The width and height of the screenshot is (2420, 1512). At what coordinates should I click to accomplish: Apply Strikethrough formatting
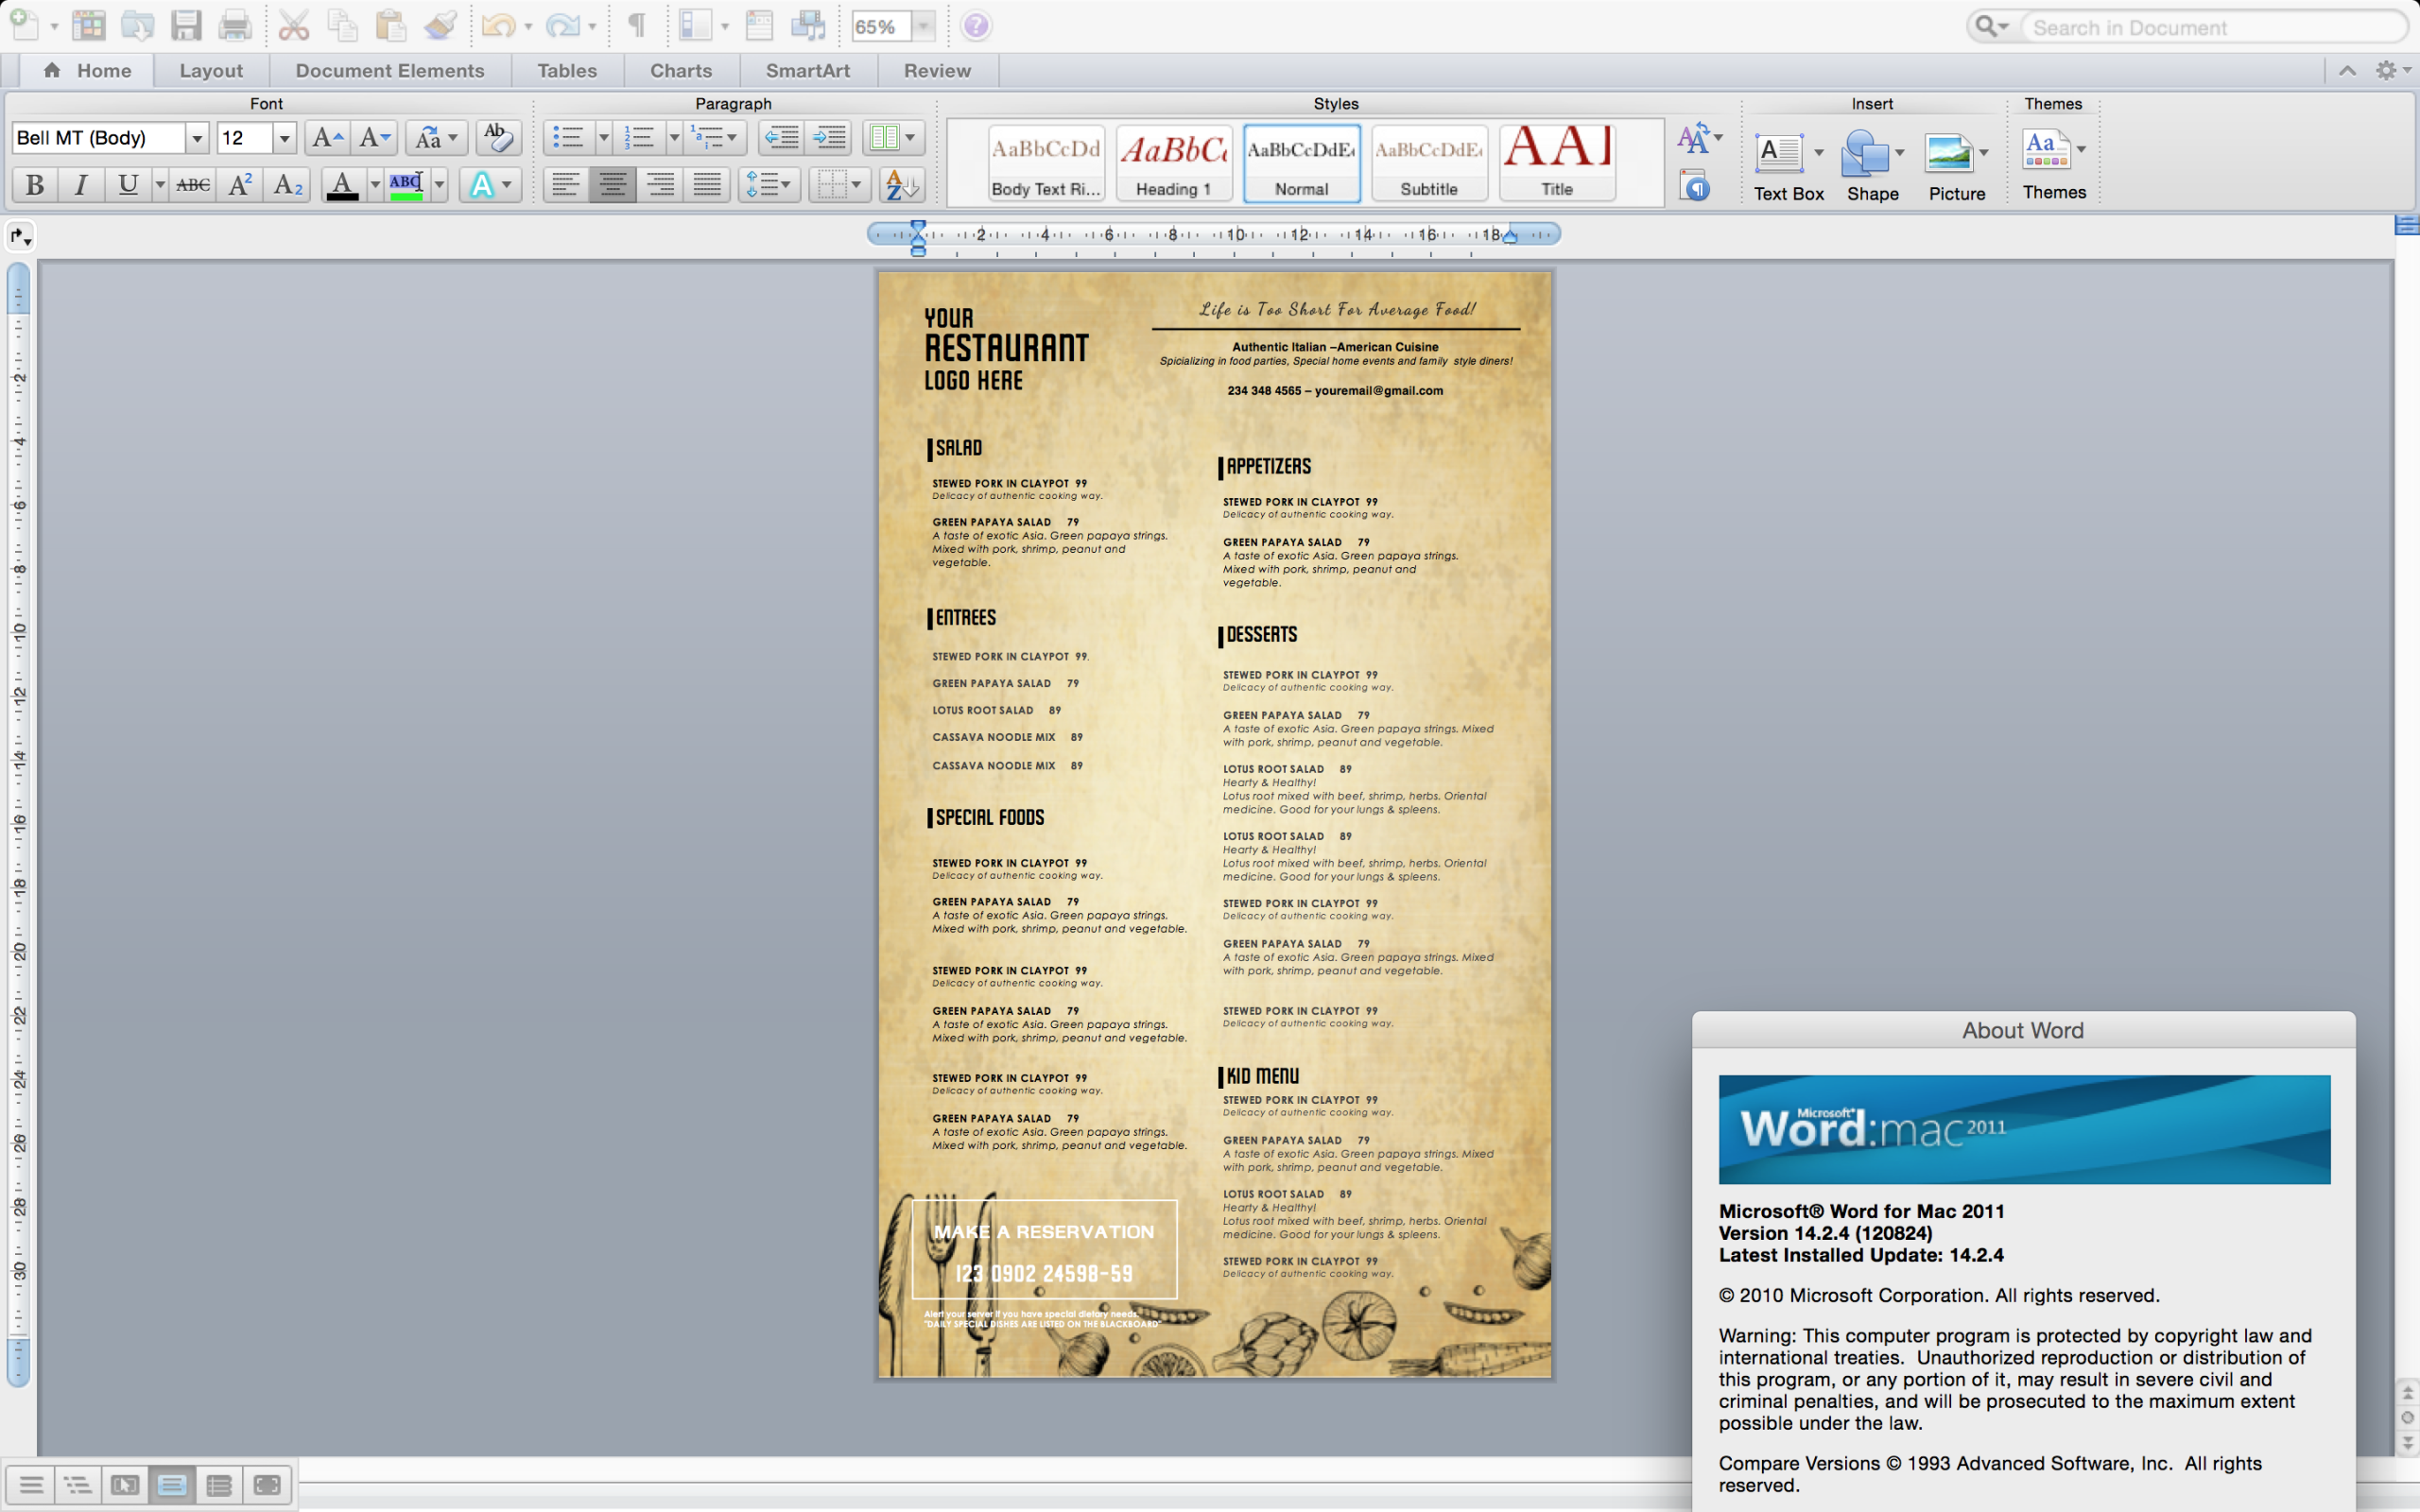coord(192,185)
